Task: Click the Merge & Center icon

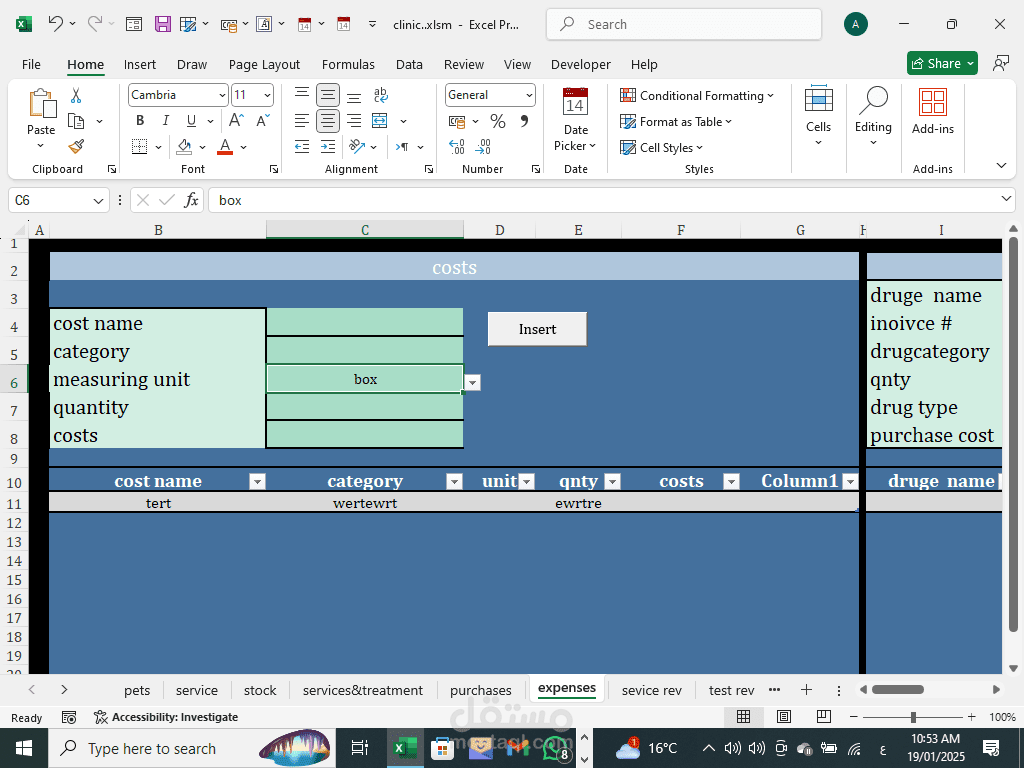Action: tap(379, 121)
